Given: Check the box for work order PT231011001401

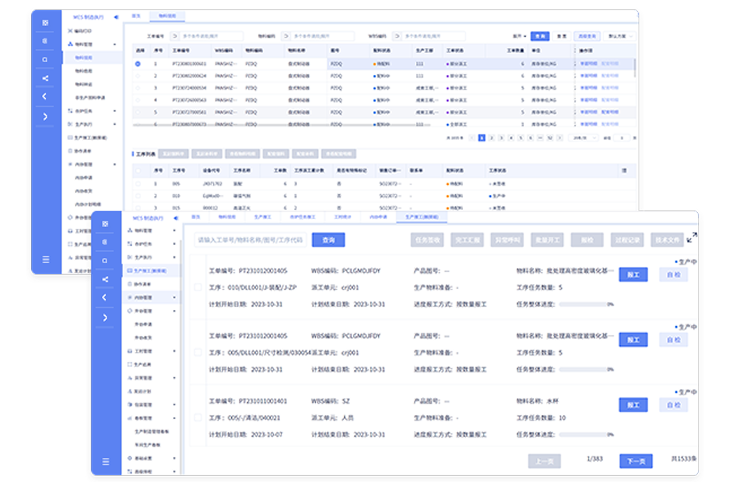Looking at the screenshot, I should point(198,416).
